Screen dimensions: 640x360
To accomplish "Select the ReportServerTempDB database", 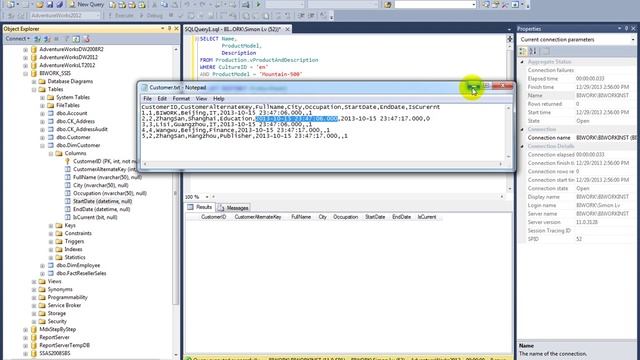I will point(64,345).
